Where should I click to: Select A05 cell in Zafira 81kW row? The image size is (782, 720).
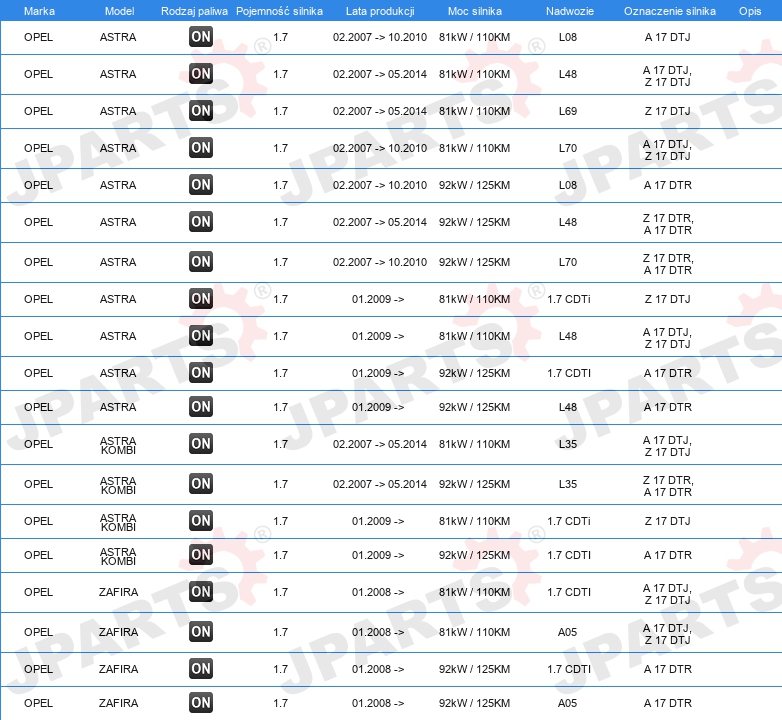[x=568, y=632]
